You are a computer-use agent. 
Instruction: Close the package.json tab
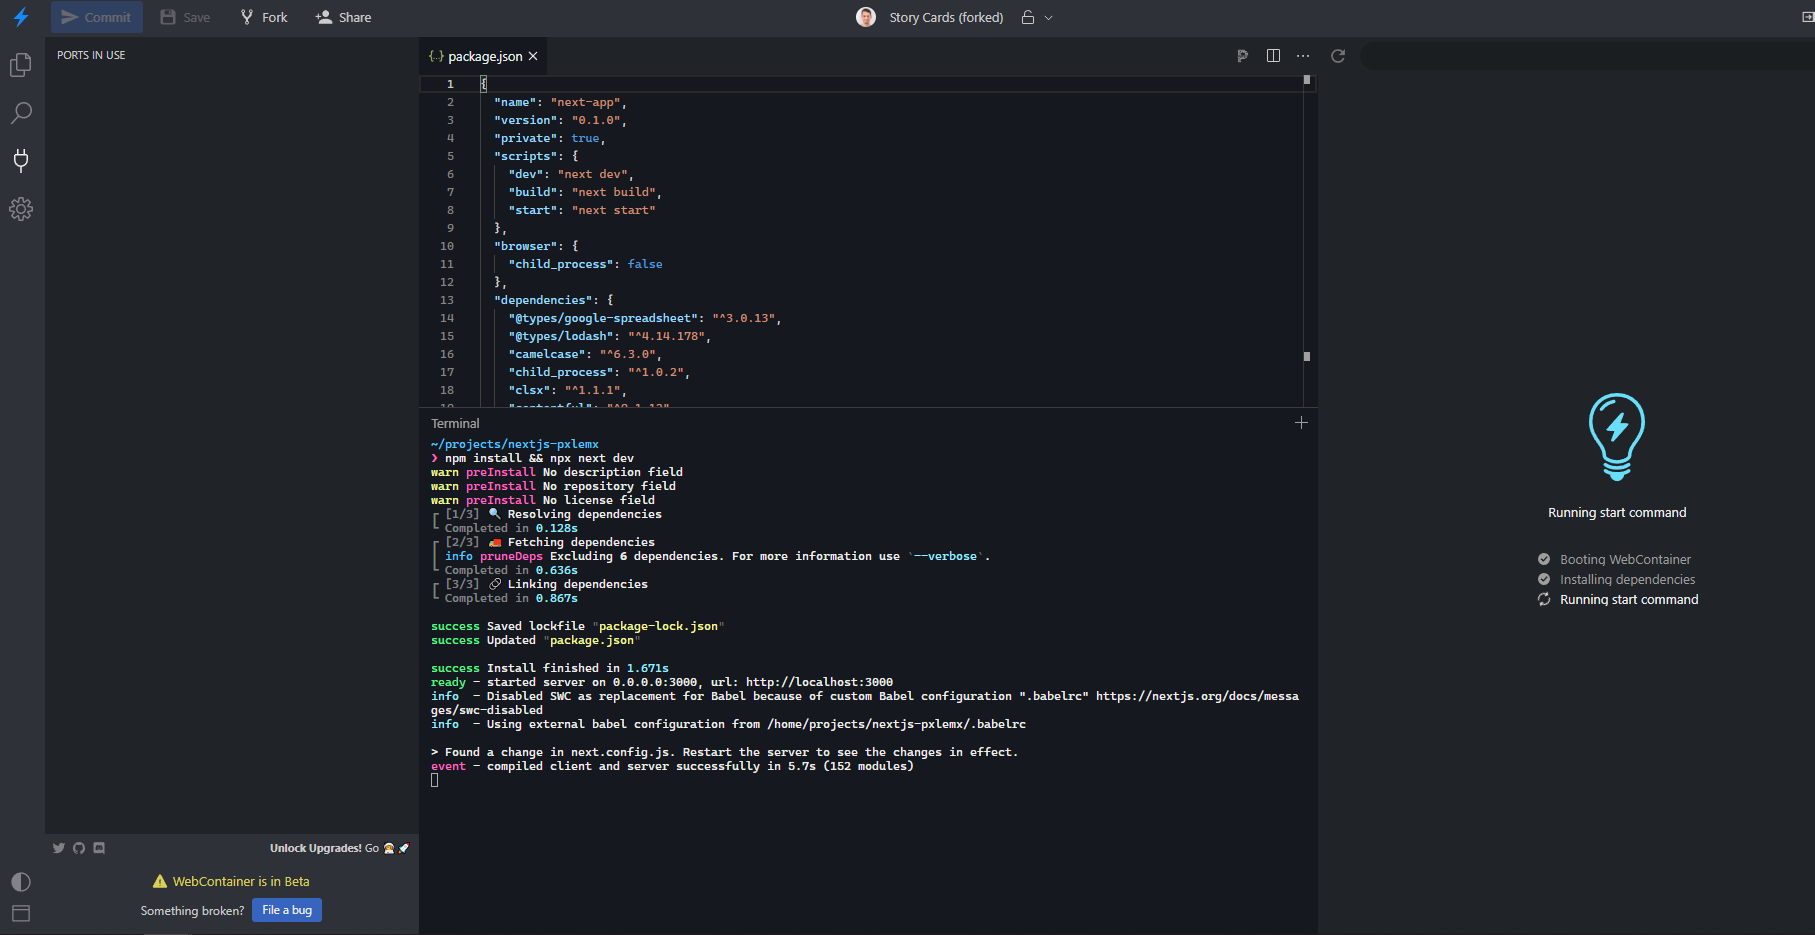pos(533,56)
